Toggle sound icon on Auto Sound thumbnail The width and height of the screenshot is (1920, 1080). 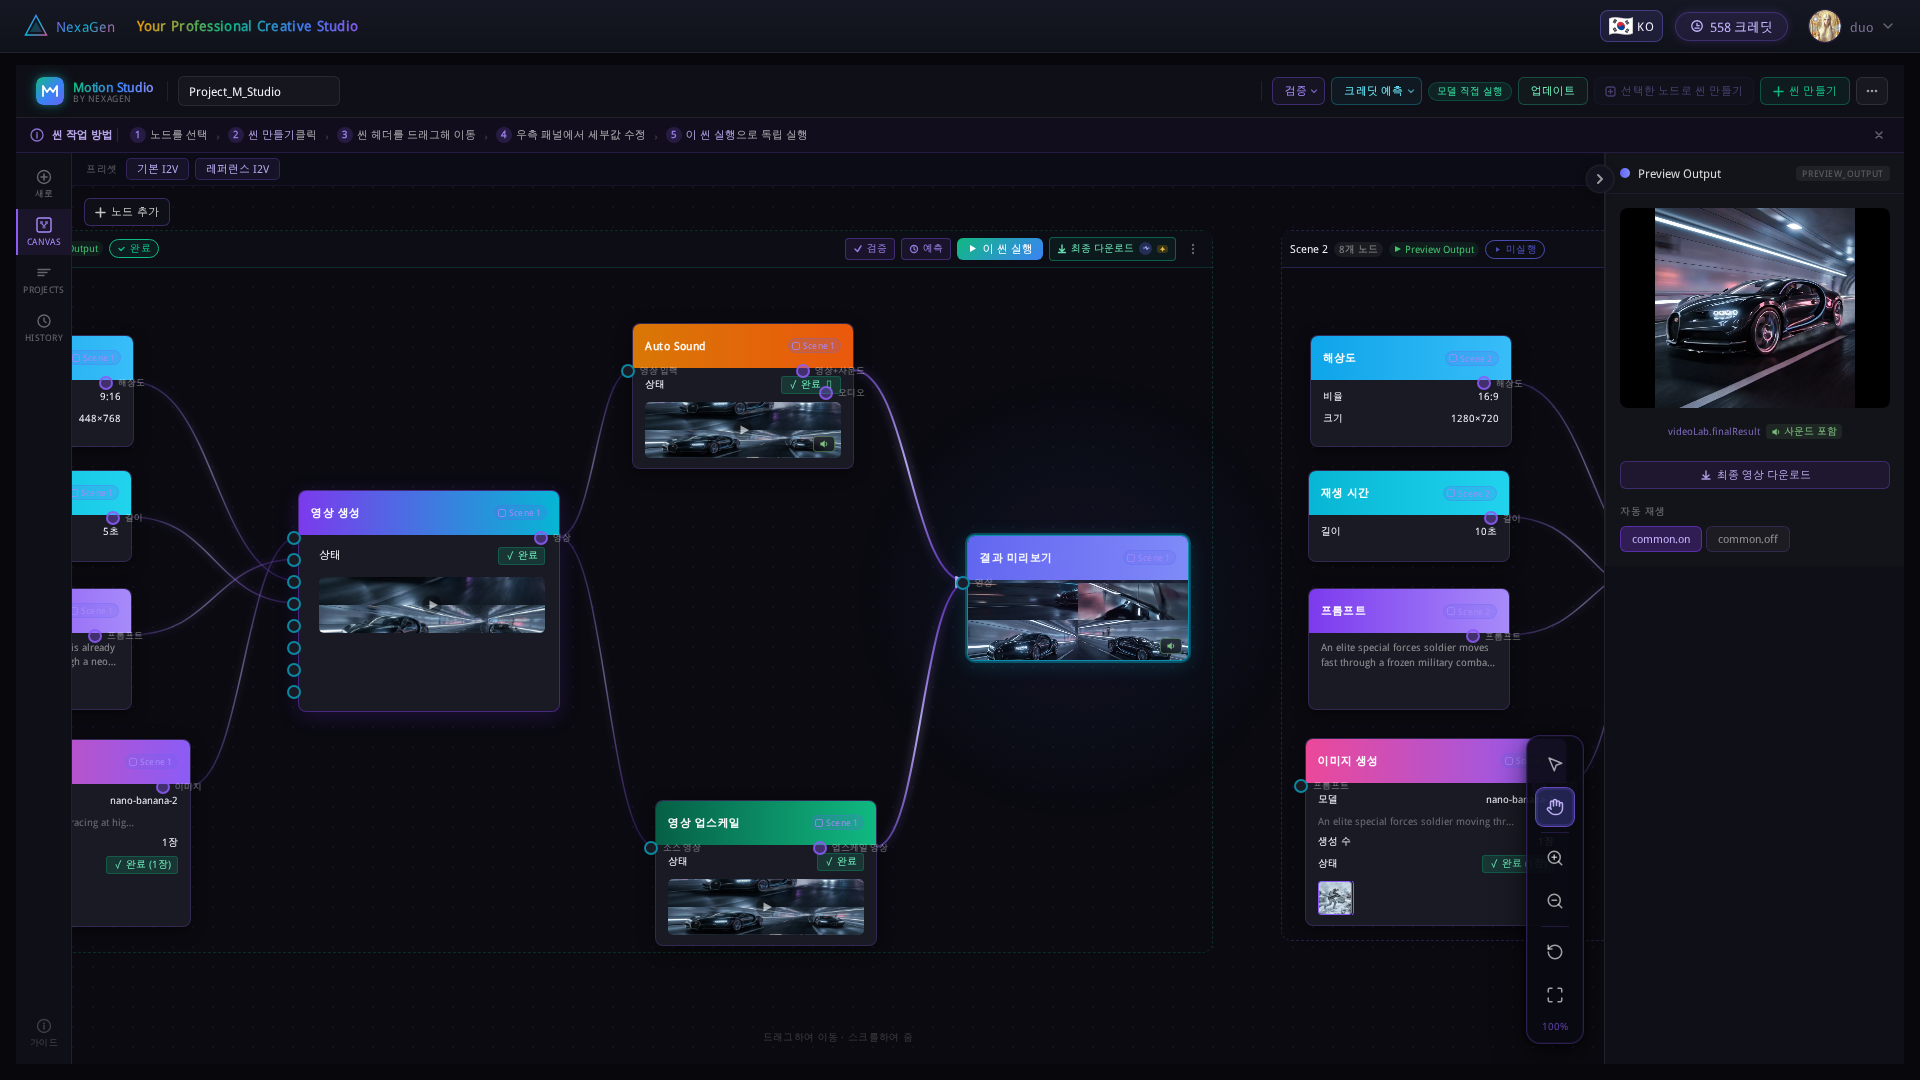pos(823,444)
